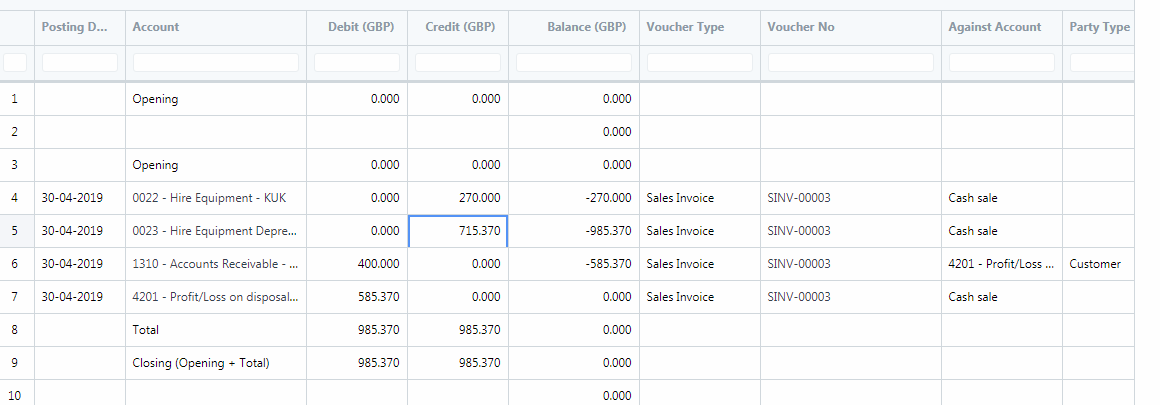Select row number 5
The height and width of the screenshot is (405, 1160).
point(17,231)
